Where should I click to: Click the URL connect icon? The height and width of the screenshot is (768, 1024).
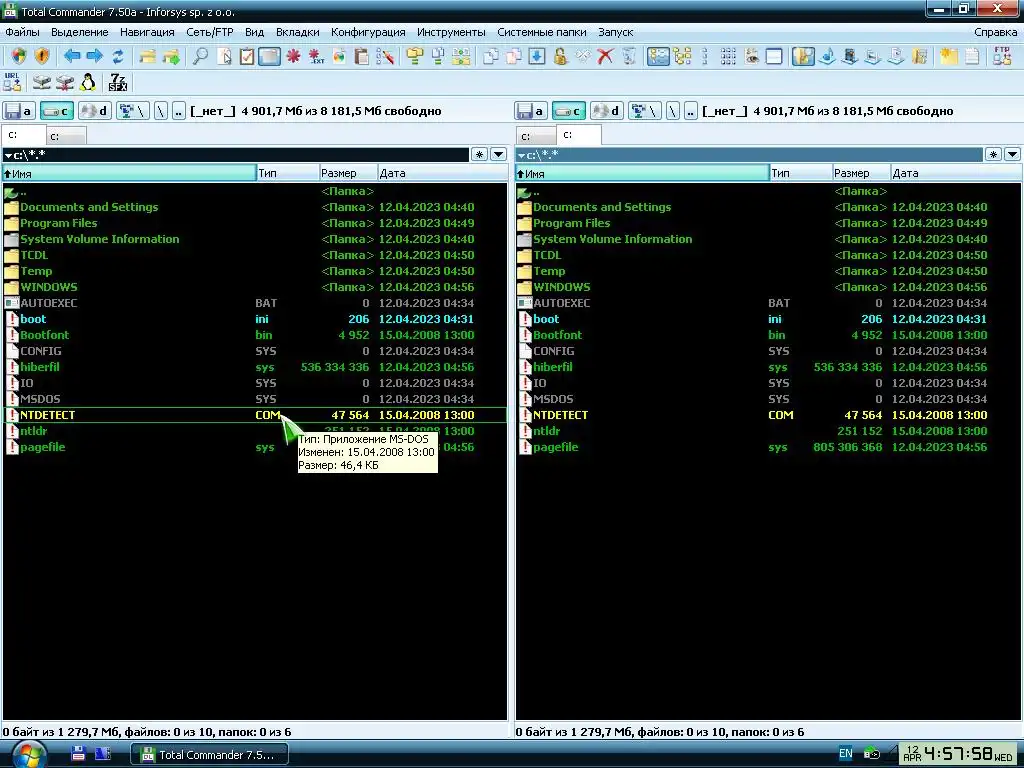(12, 82)
